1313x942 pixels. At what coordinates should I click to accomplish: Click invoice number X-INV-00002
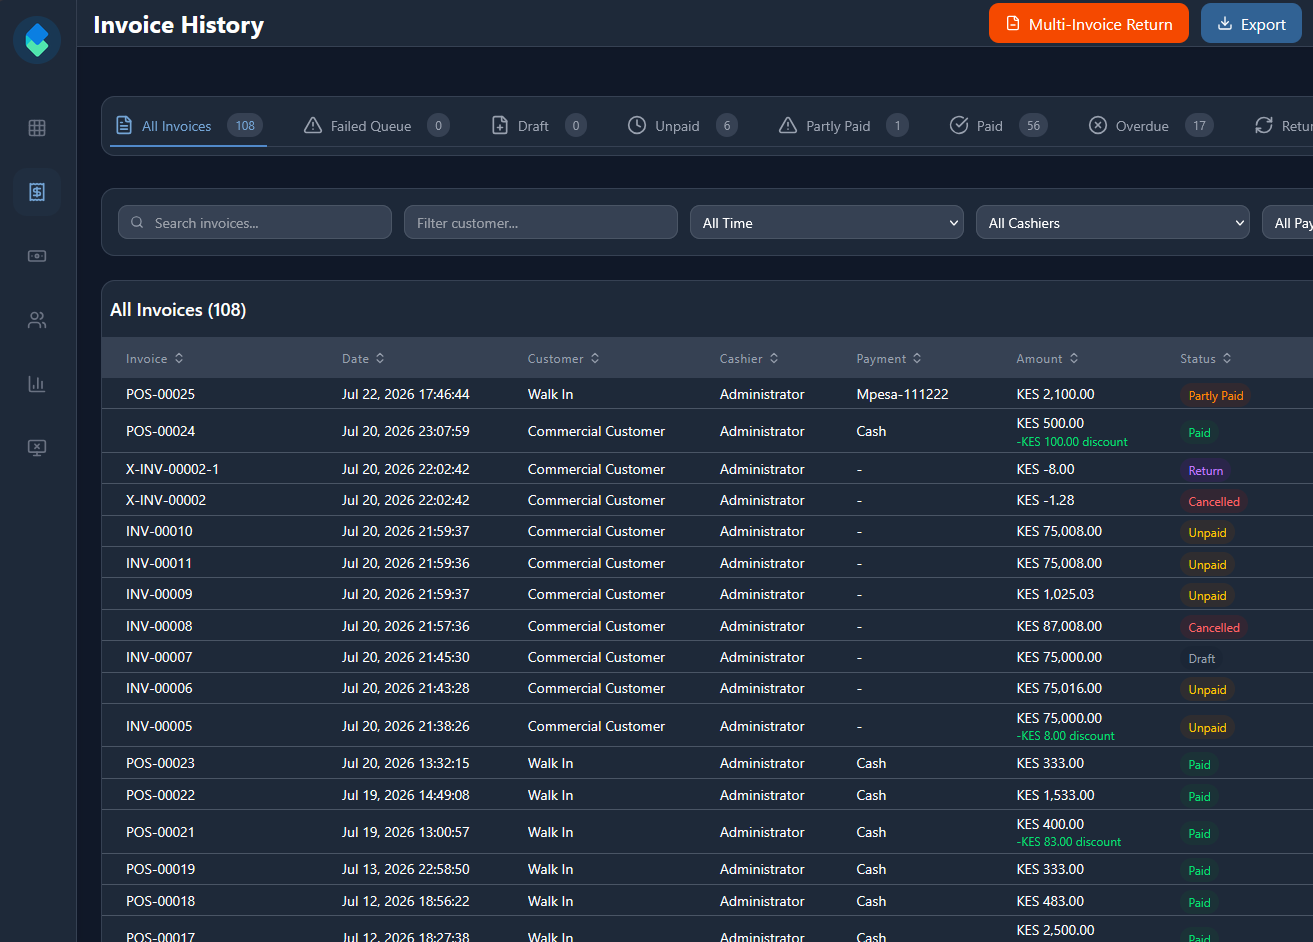tap(166, 500)
